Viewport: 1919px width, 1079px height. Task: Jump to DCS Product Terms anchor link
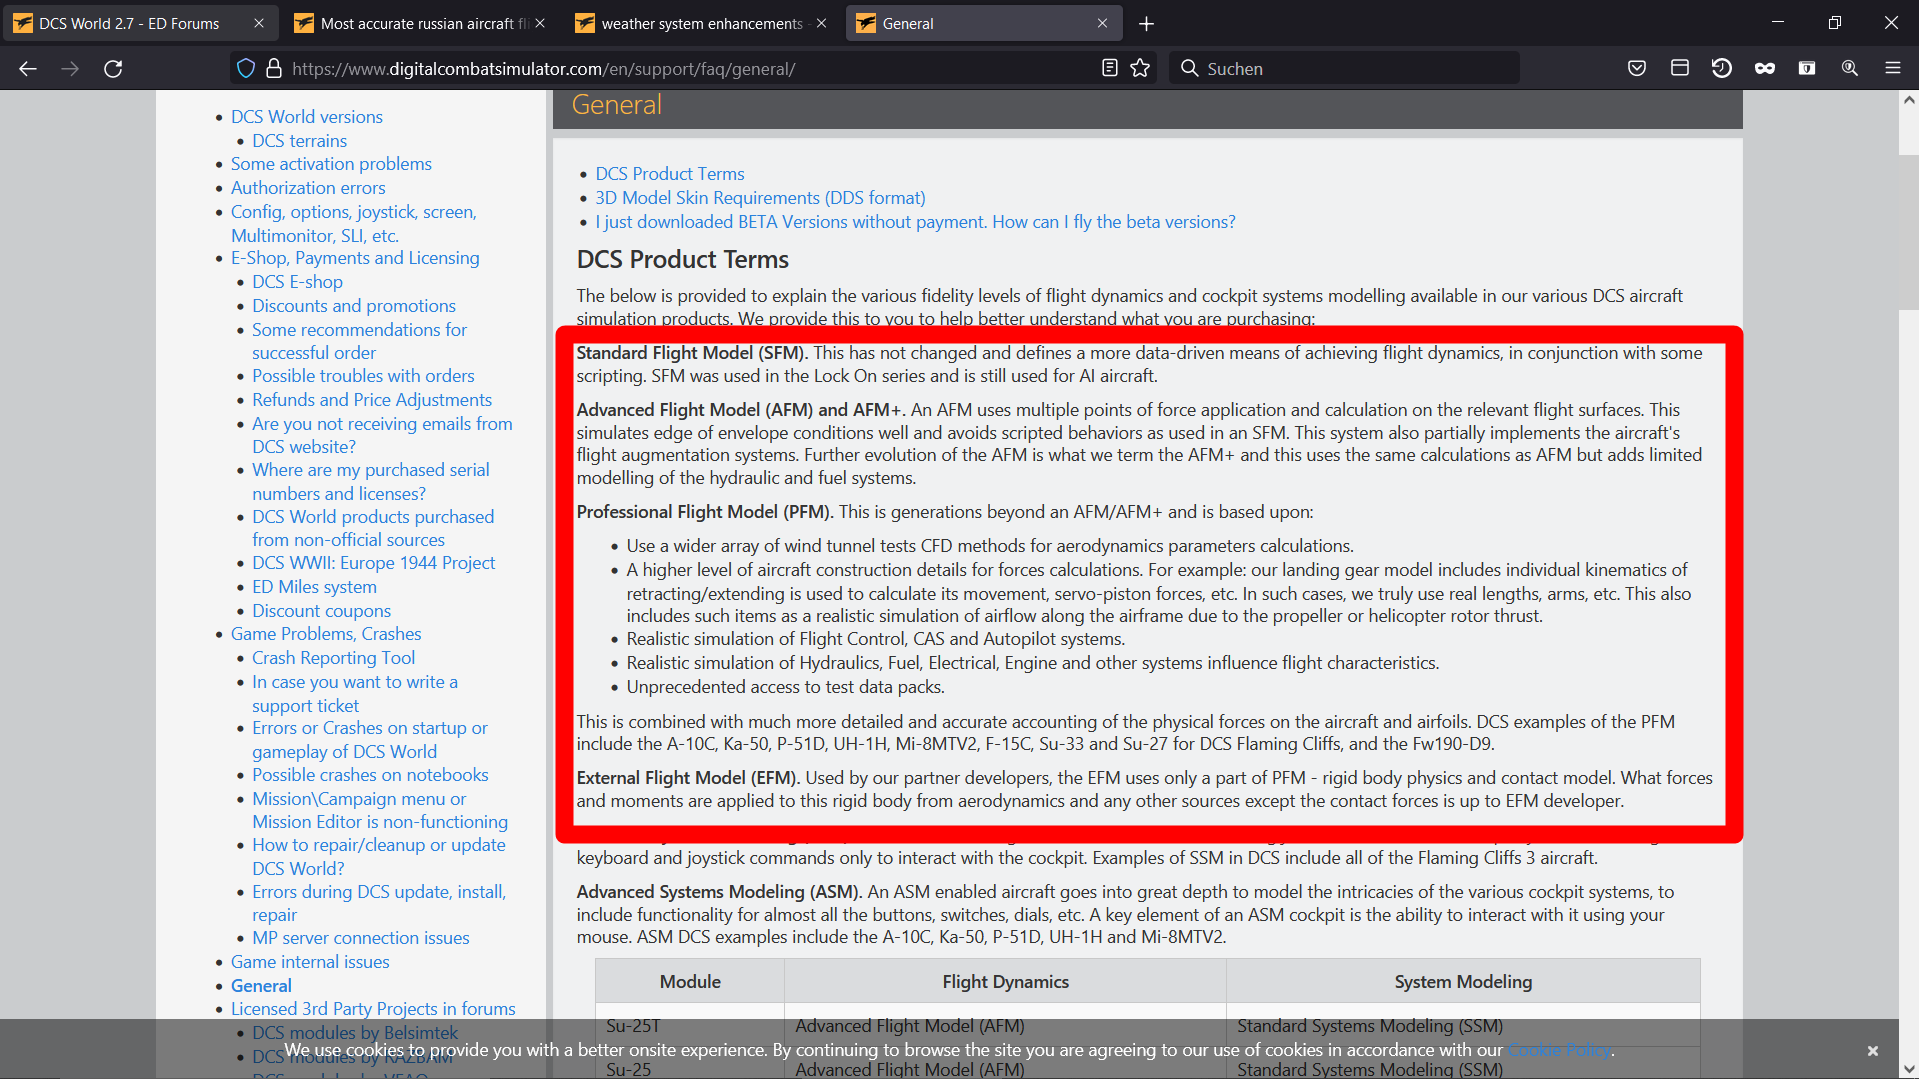[670, 174]
